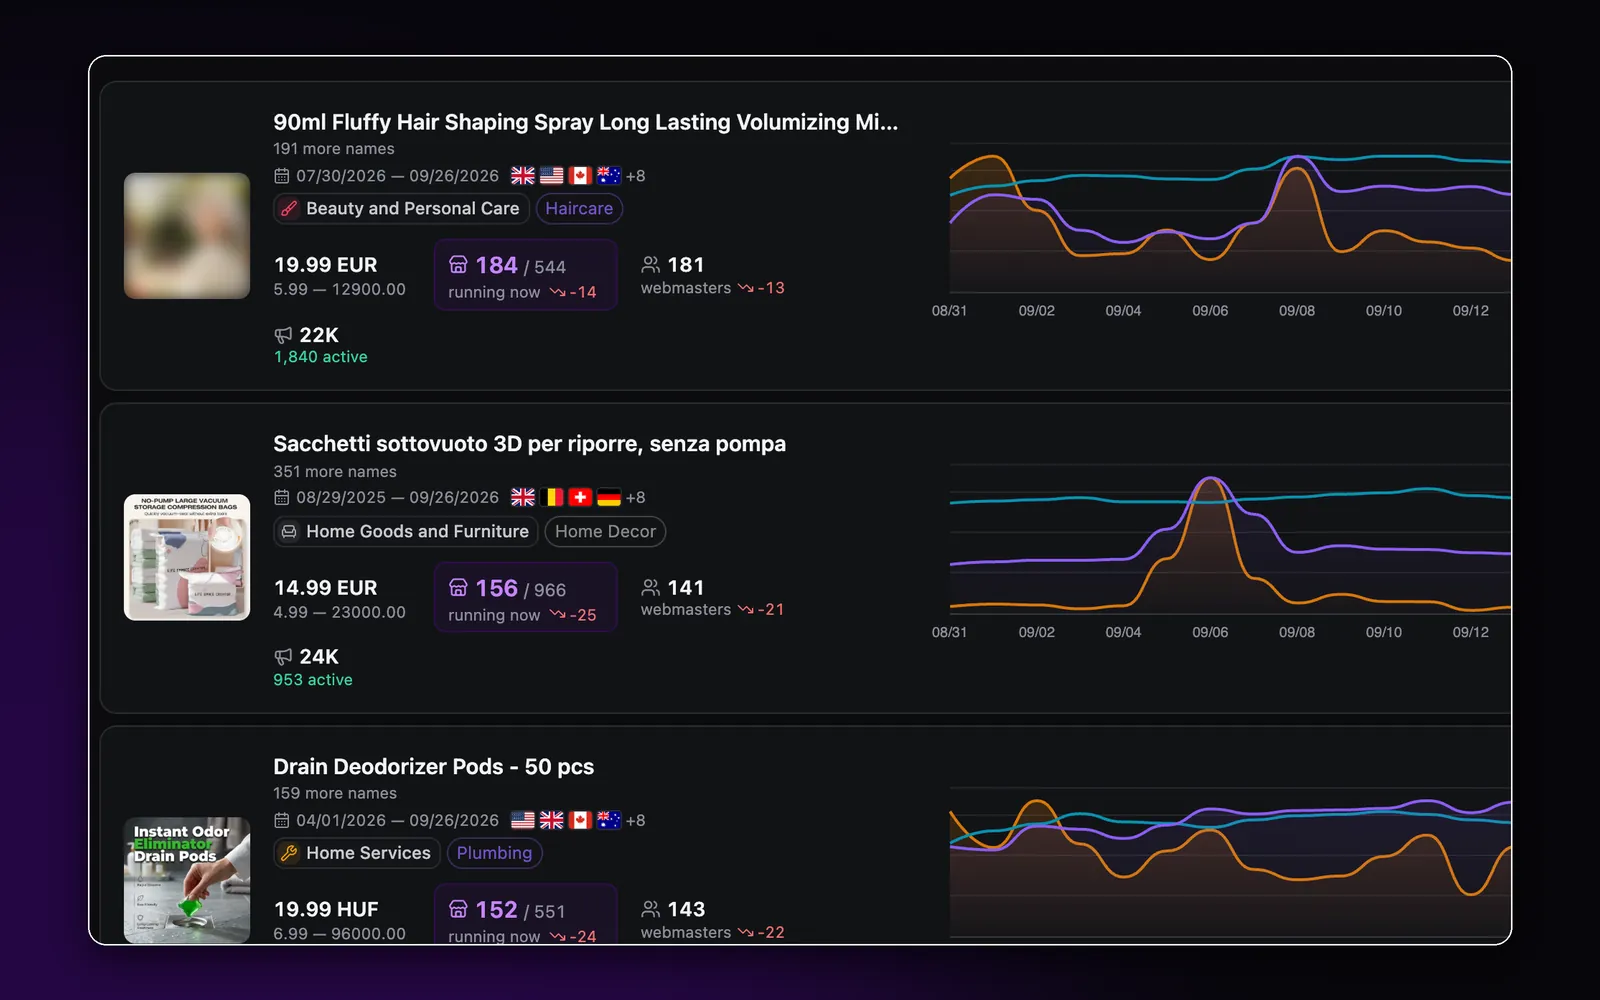Screen dimensions: 1600x1000
Task: Open Sacchetti sottovuoto 3D product title
Action: (529, 444)
